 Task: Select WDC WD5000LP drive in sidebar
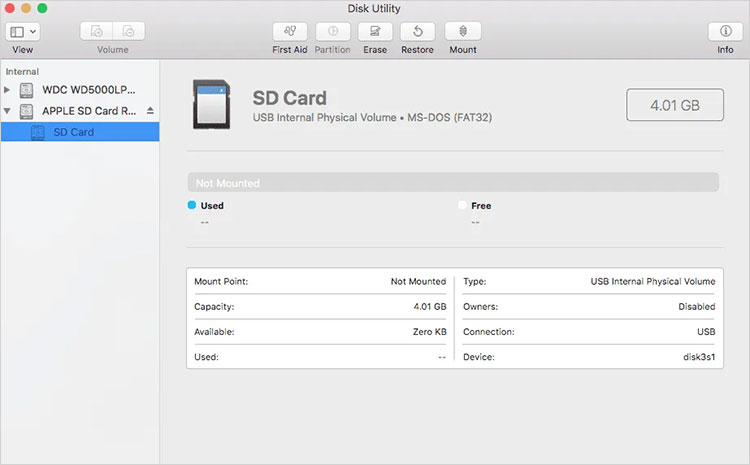pos(88,89)
